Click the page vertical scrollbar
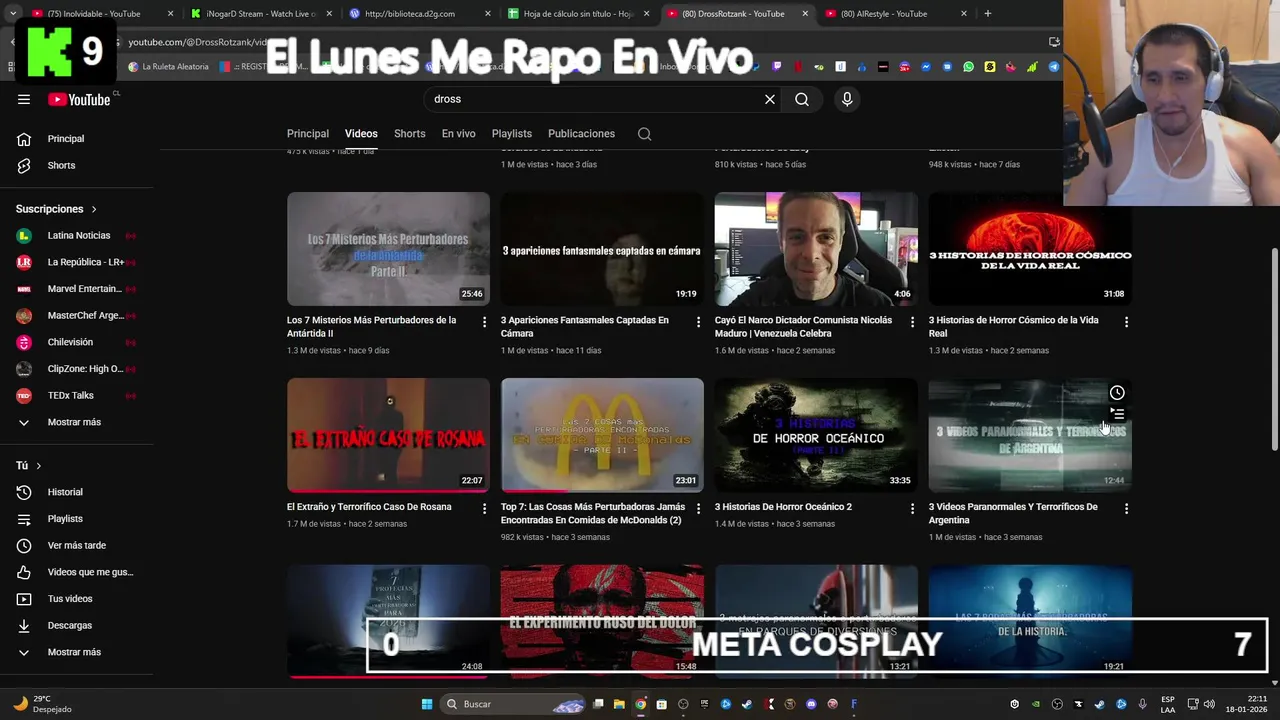Screen dimensions: 1280x720 pos(1274,350)
